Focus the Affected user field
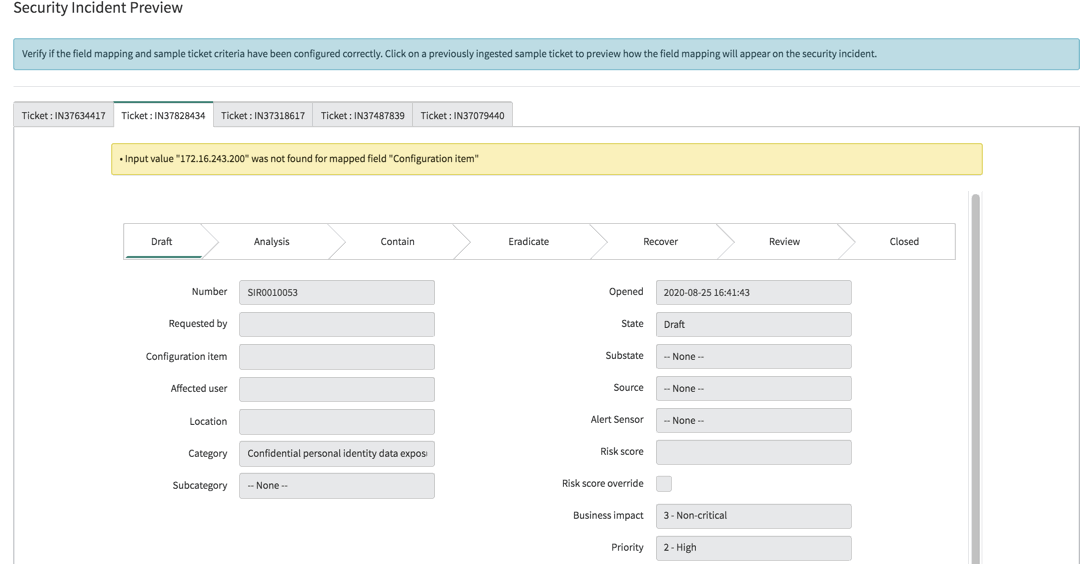The height and width of the screenshot is (564, 1080). click(x=337, y=389)
